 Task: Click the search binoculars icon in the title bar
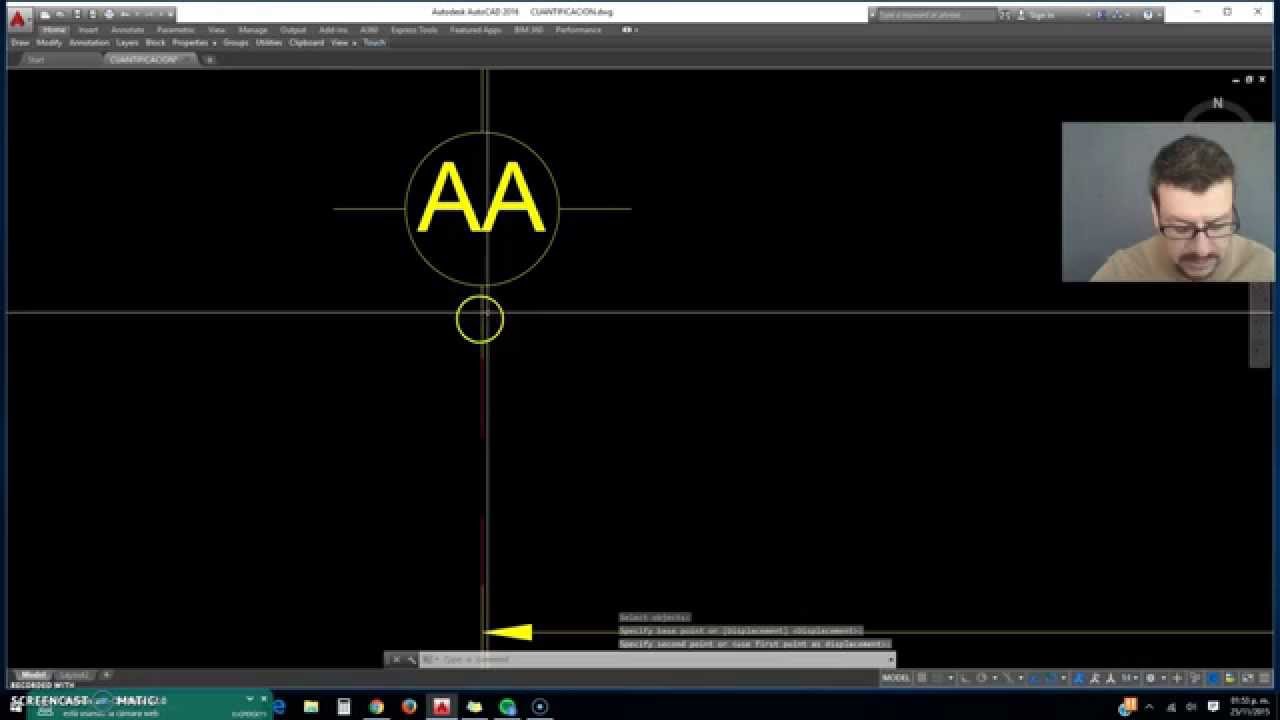click(x=1005, y=15)
